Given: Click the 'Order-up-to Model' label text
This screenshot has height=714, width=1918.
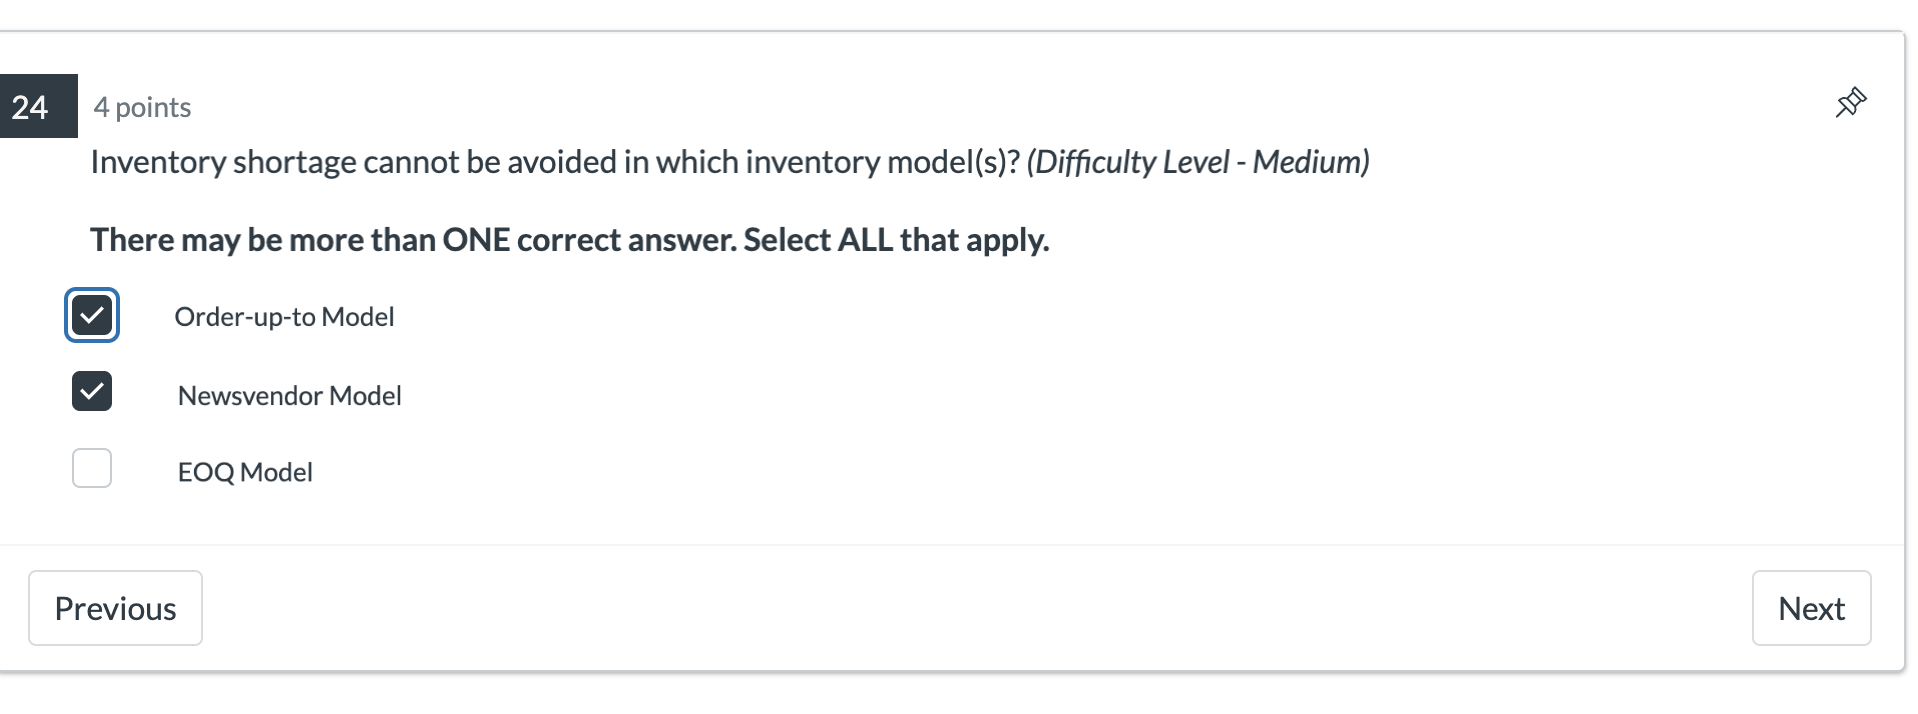Looking at the screenshot, I should [x=284, y=317].
